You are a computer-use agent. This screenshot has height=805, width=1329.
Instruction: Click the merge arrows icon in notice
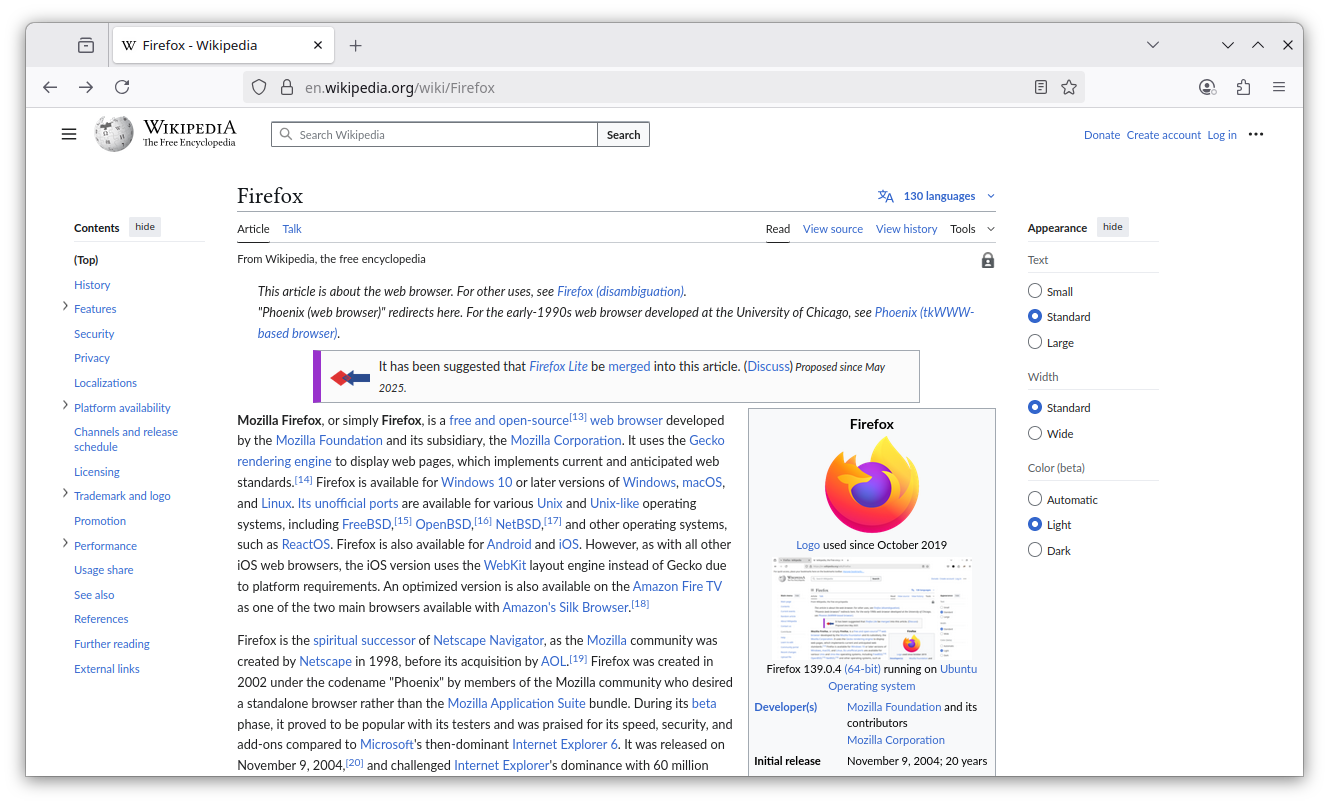(350, 377)
